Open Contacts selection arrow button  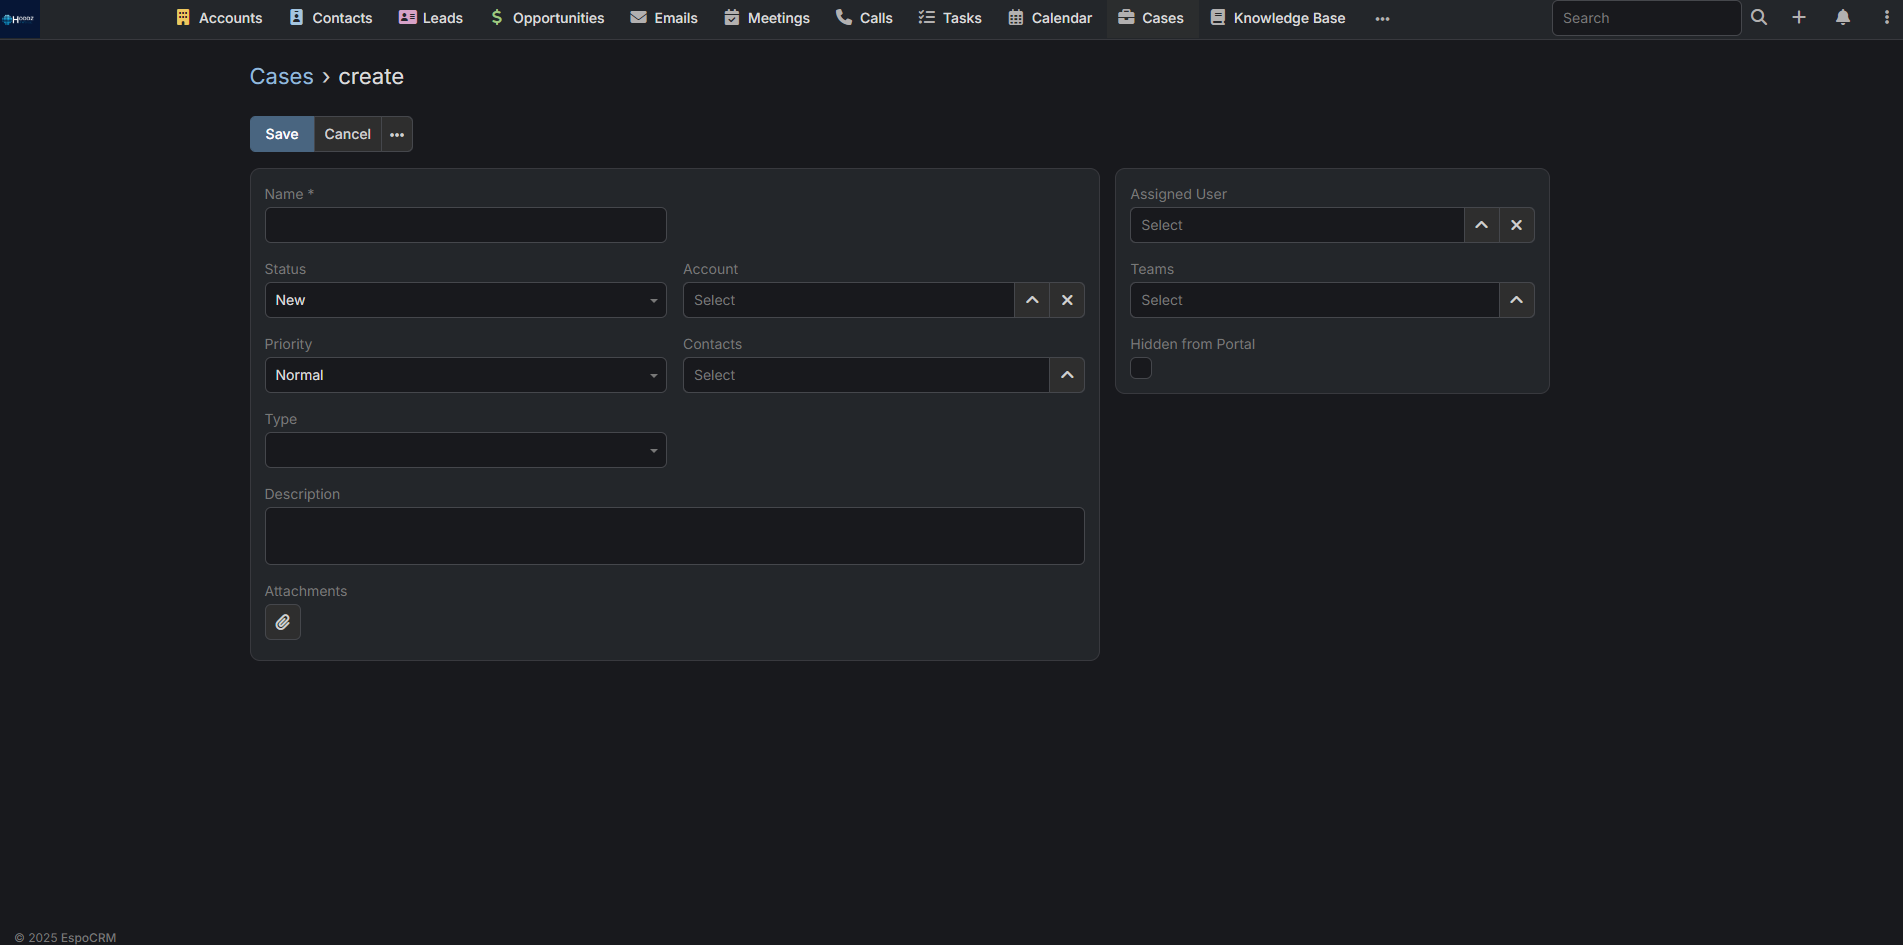1067,375
